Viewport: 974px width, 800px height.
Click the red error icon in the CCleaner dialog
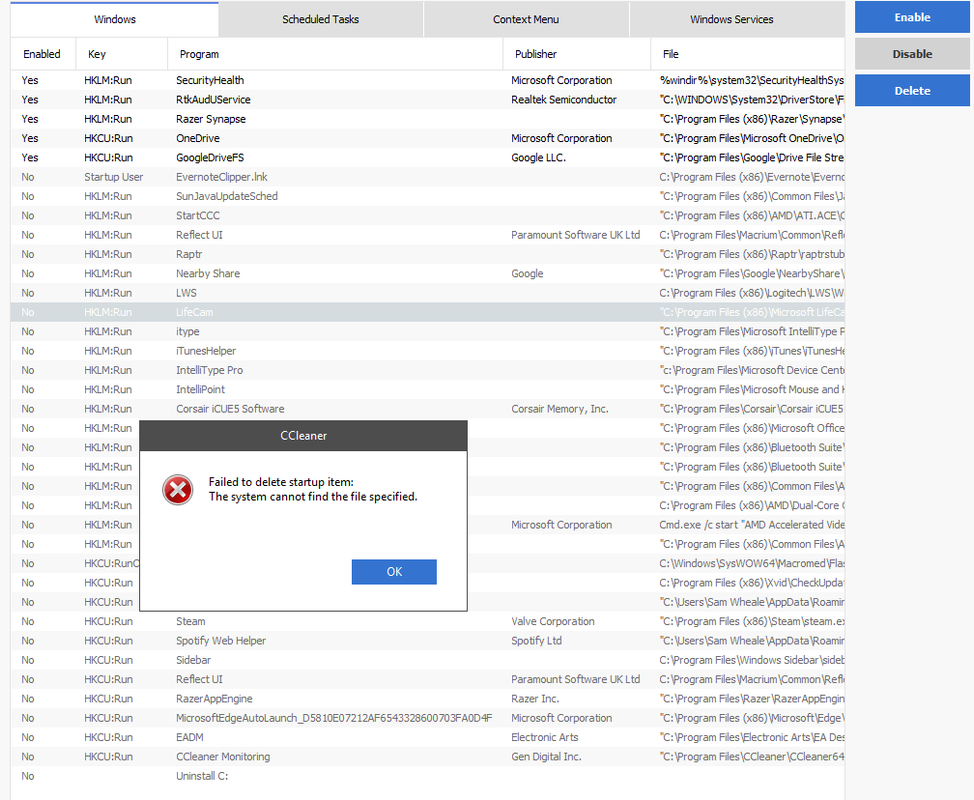click(178, 490)
